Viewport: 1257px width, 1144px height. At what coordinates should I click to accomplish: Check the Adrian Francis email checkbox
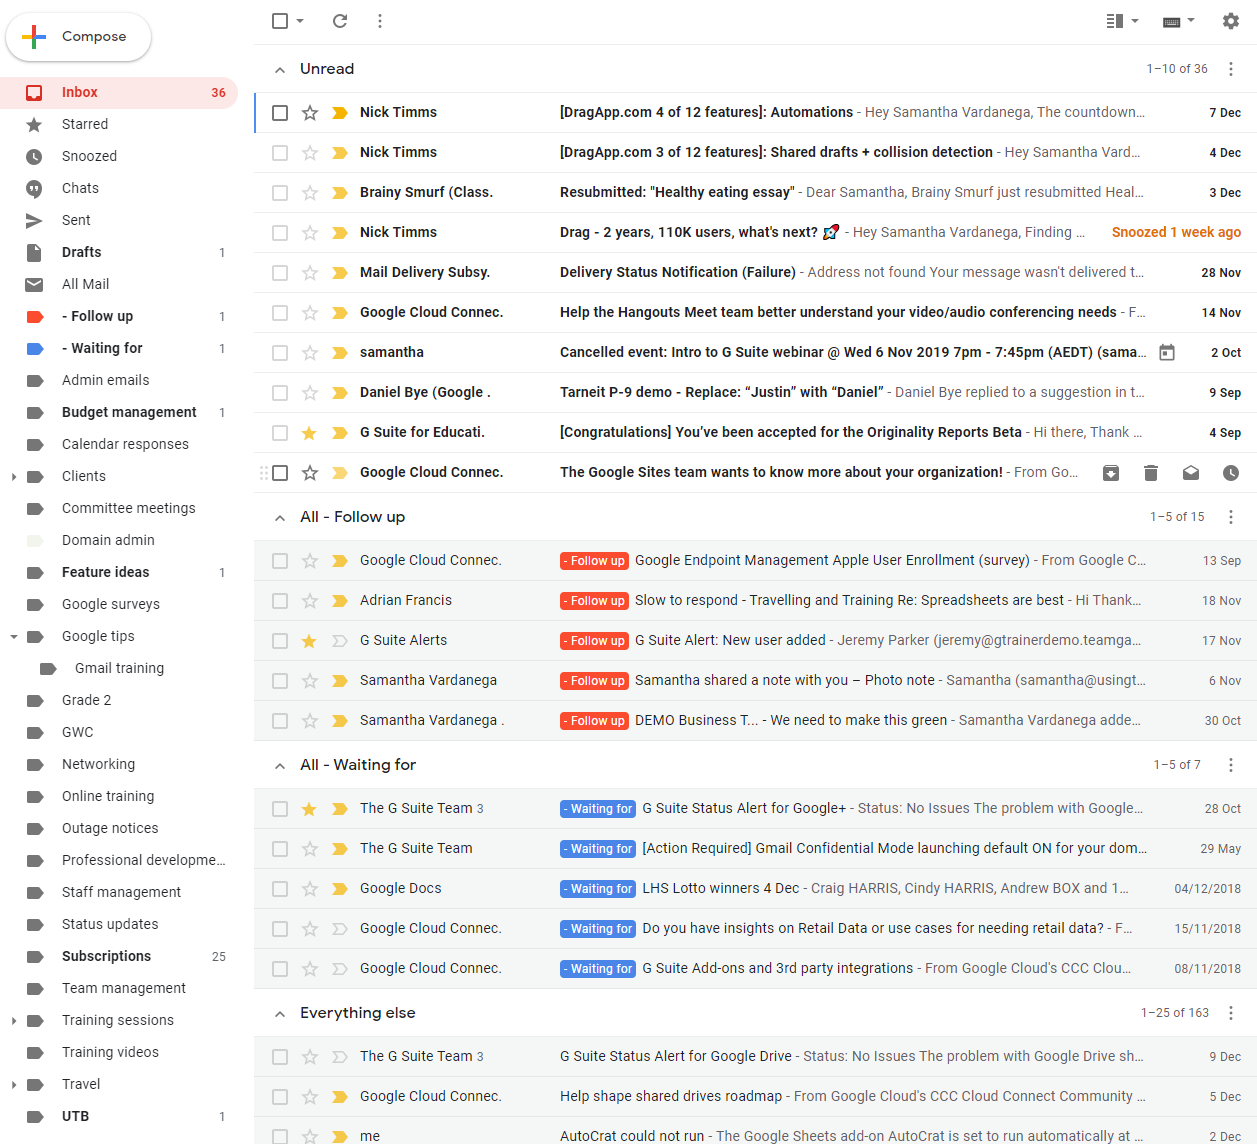(280, 601)
